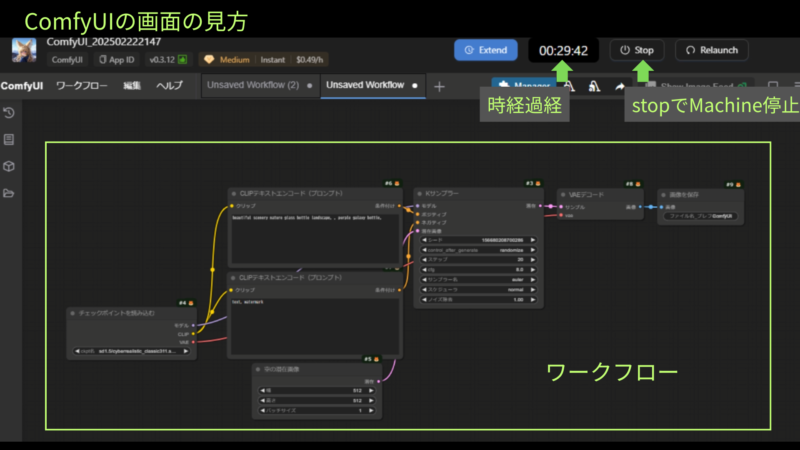This screenshot has height=450, width=800.
Task: Select next checkpoint with ckpt right arrow
Action: tap(186, 351)
